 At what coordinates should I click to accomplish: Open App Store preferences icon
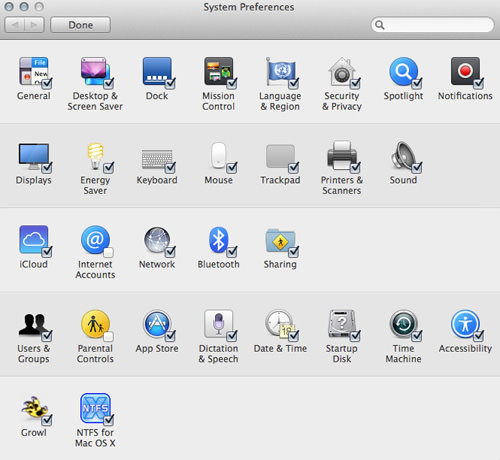[x=157, y=324]
